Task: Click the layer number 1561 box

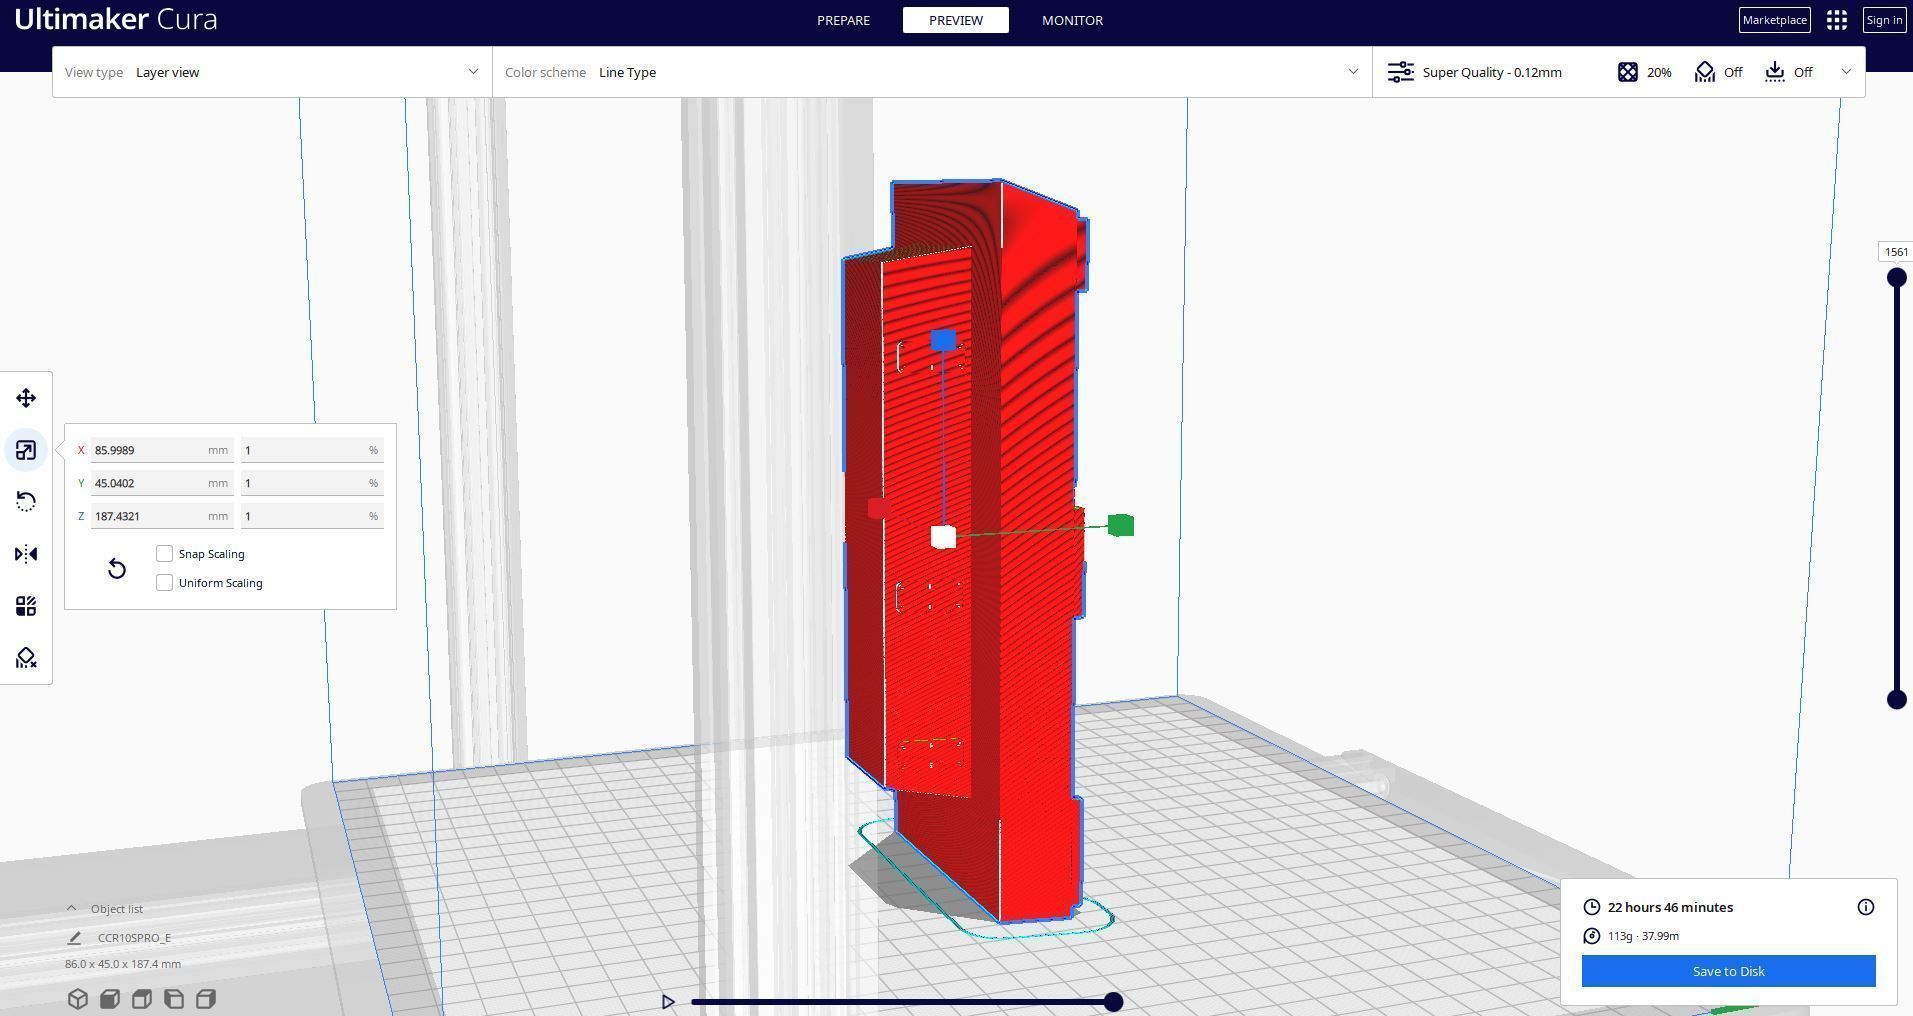Action: [1896, 252]
